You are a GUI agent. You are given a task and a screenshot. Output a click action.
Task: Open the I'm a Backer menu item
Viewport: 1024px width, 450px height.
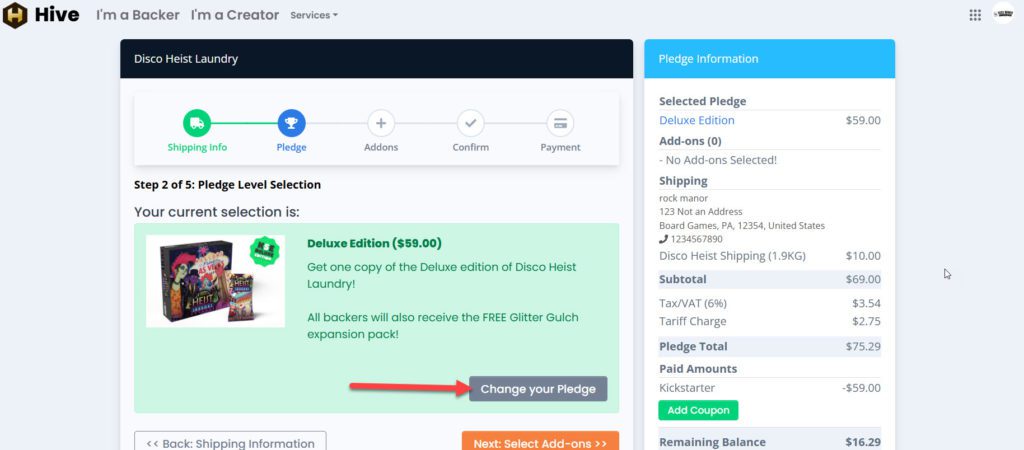tap(138, 15)
